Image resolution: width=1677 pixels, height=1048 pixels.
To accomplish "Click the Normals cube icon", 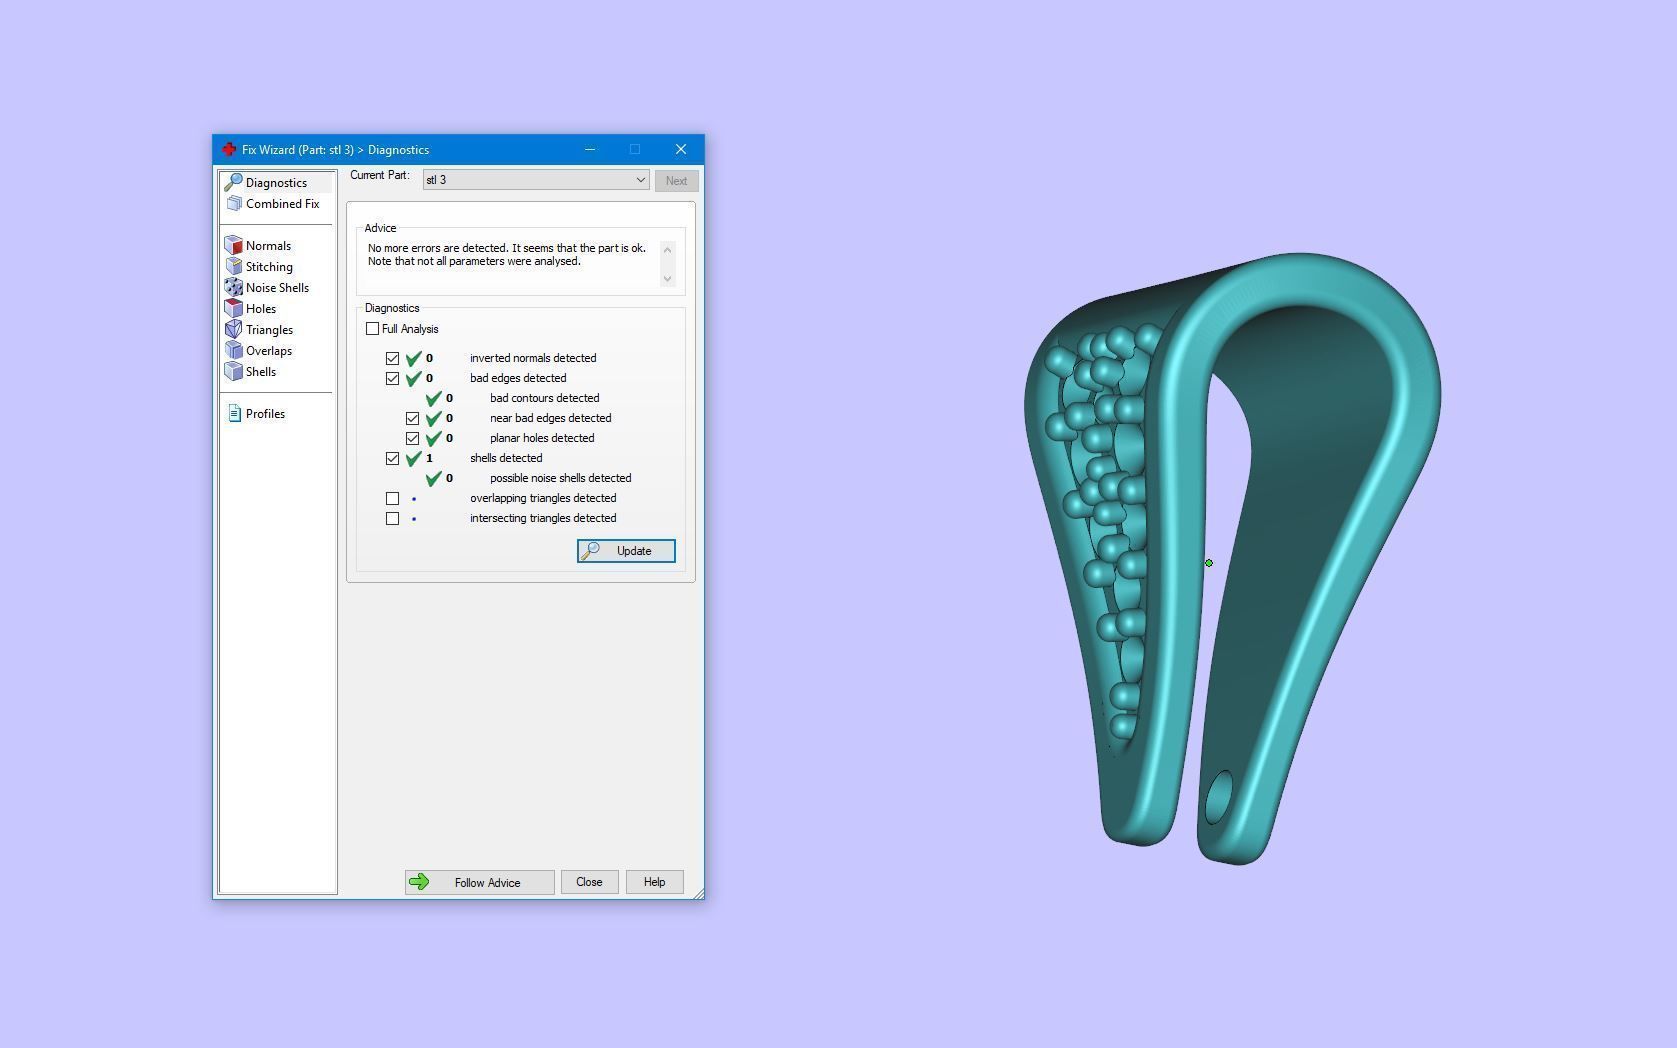I will [x=234, y=245].
